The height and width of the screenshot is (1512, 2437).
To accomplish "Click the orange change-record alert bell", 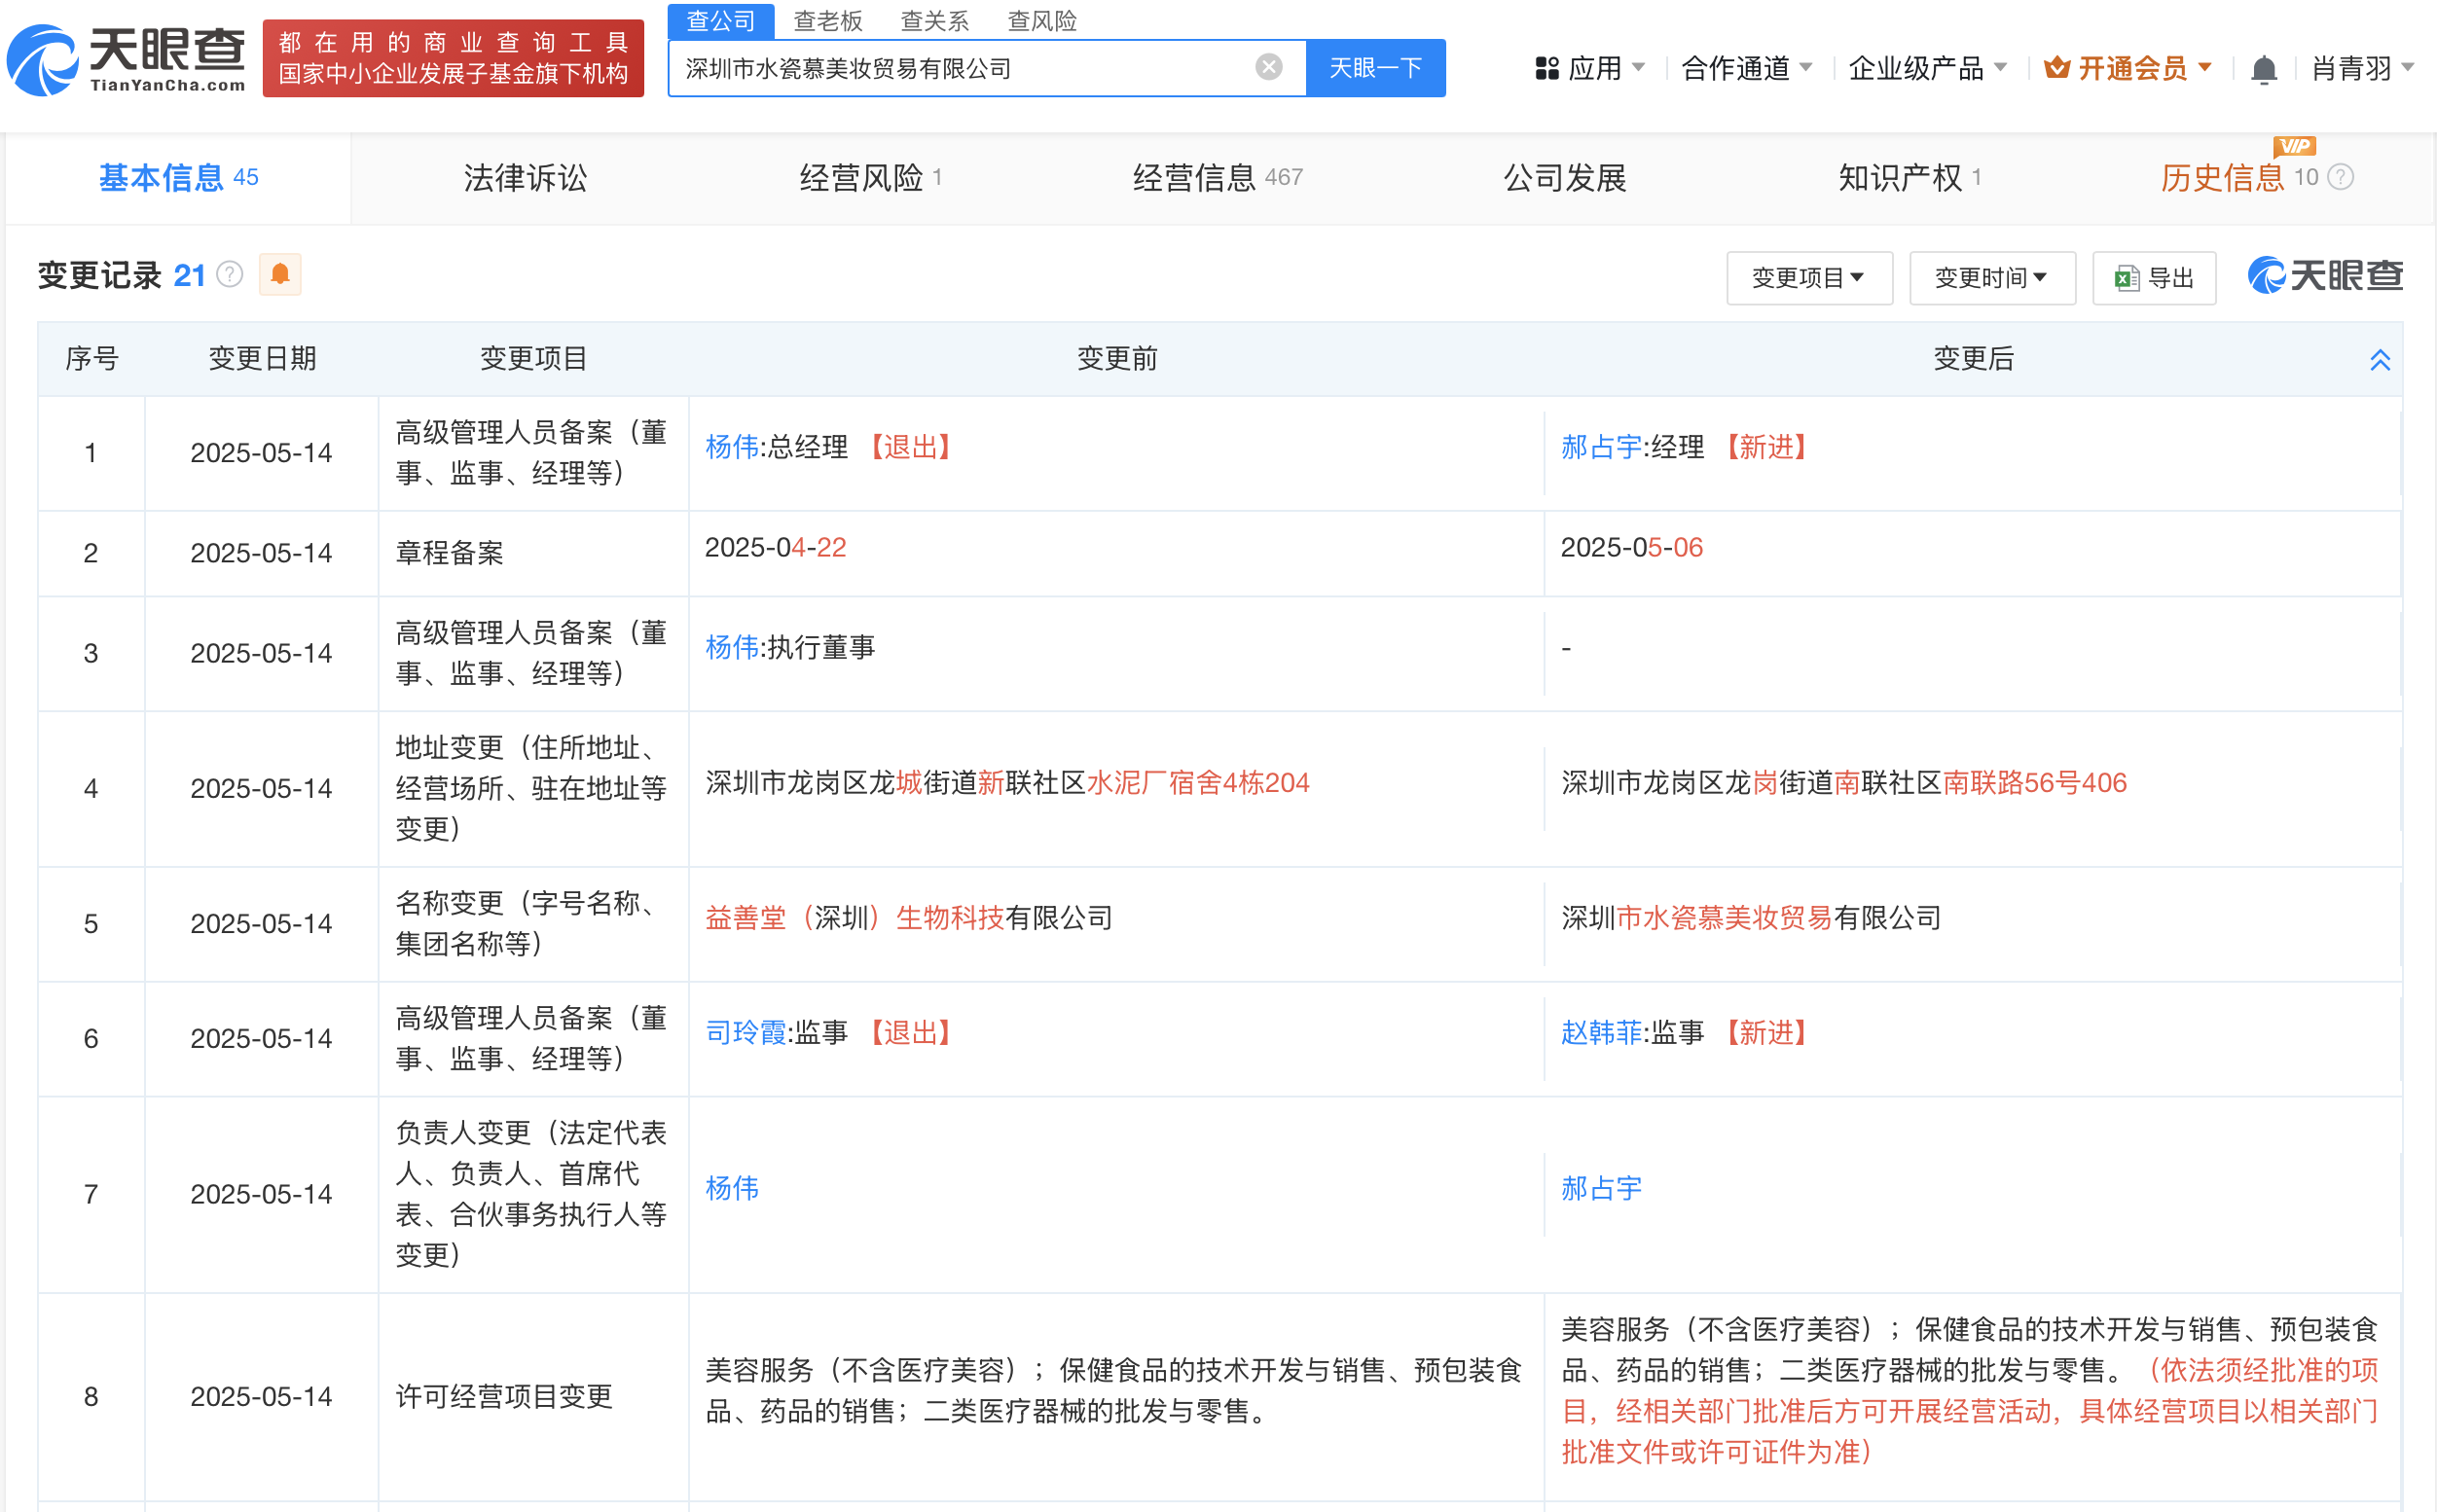I will [280, 274].
